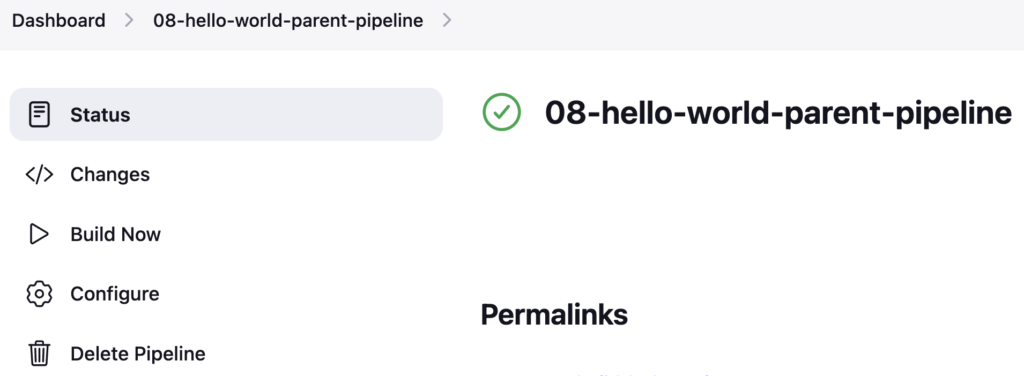Viewport: 1024px width, 376px height.
Task: Go to Dashboard via breadcrumb
Action: click(x=59, y=21)
